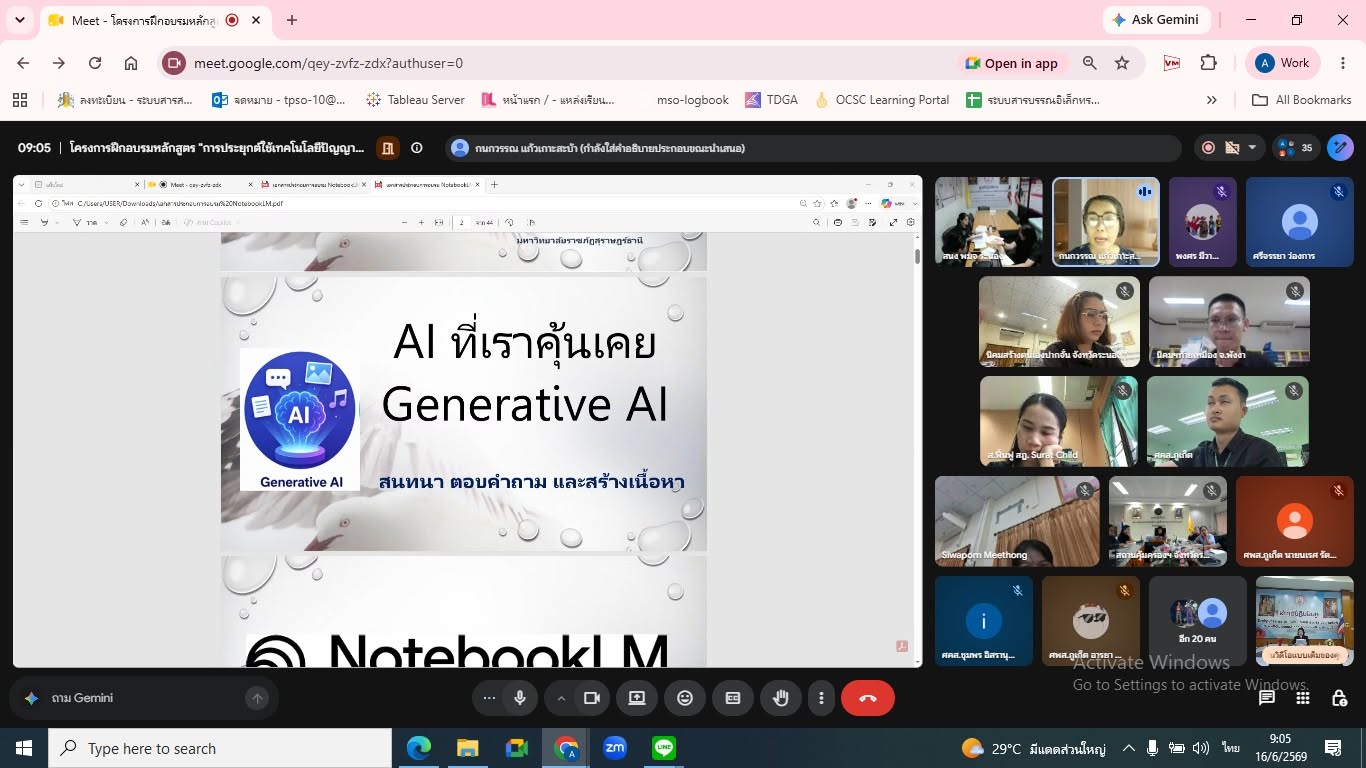Turn off the camera in Meet
Viewport: 1366px width, 768px height.
coord(592,699)
